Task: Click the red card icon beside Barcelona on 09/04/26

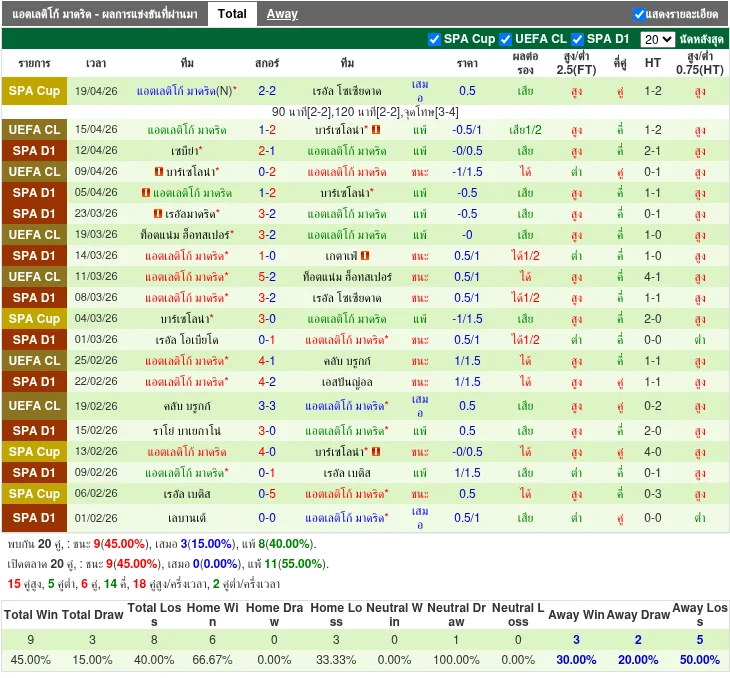Action: 159,172
